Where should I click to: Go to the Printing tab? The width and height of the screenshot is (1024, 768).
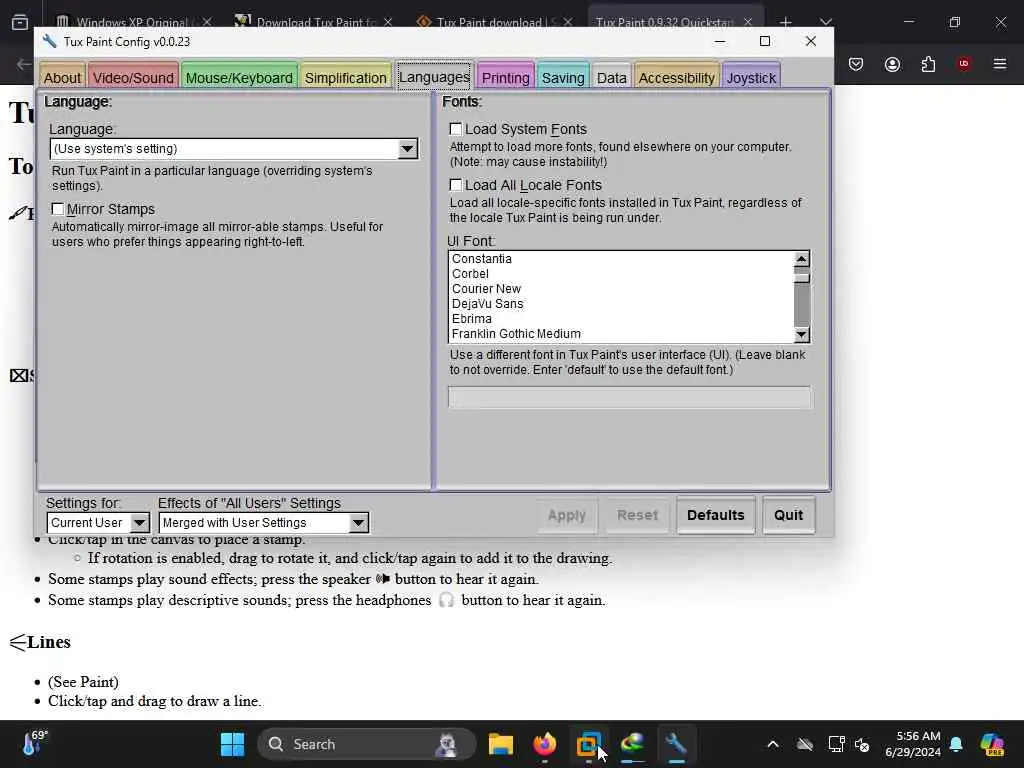(505, 77)
